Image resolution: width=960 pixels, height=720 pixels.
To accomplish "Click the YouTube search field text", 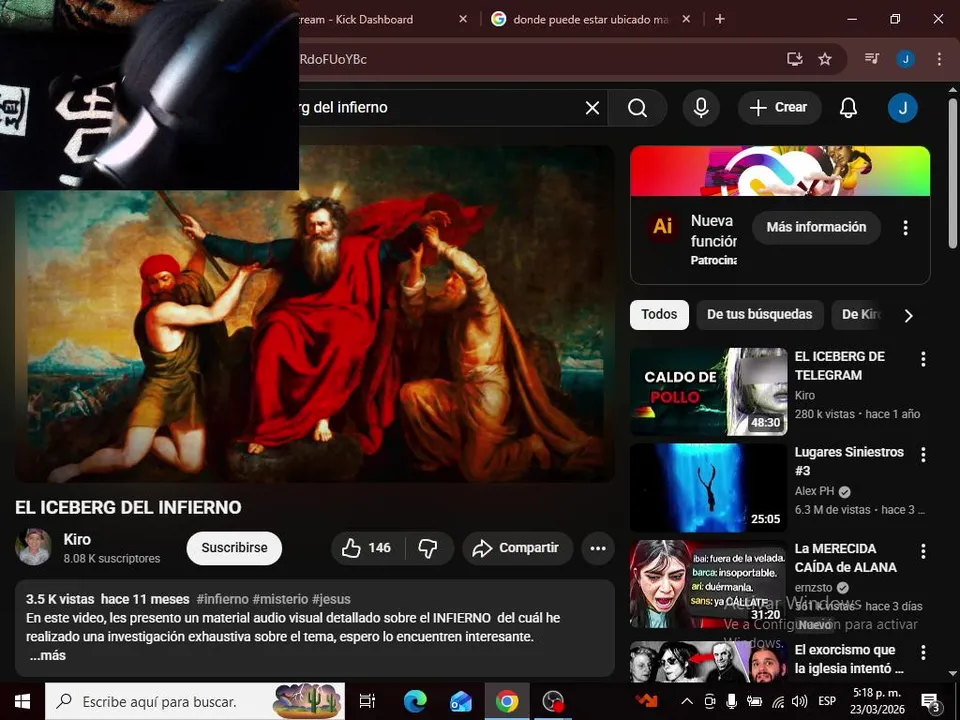I will 343,108.
